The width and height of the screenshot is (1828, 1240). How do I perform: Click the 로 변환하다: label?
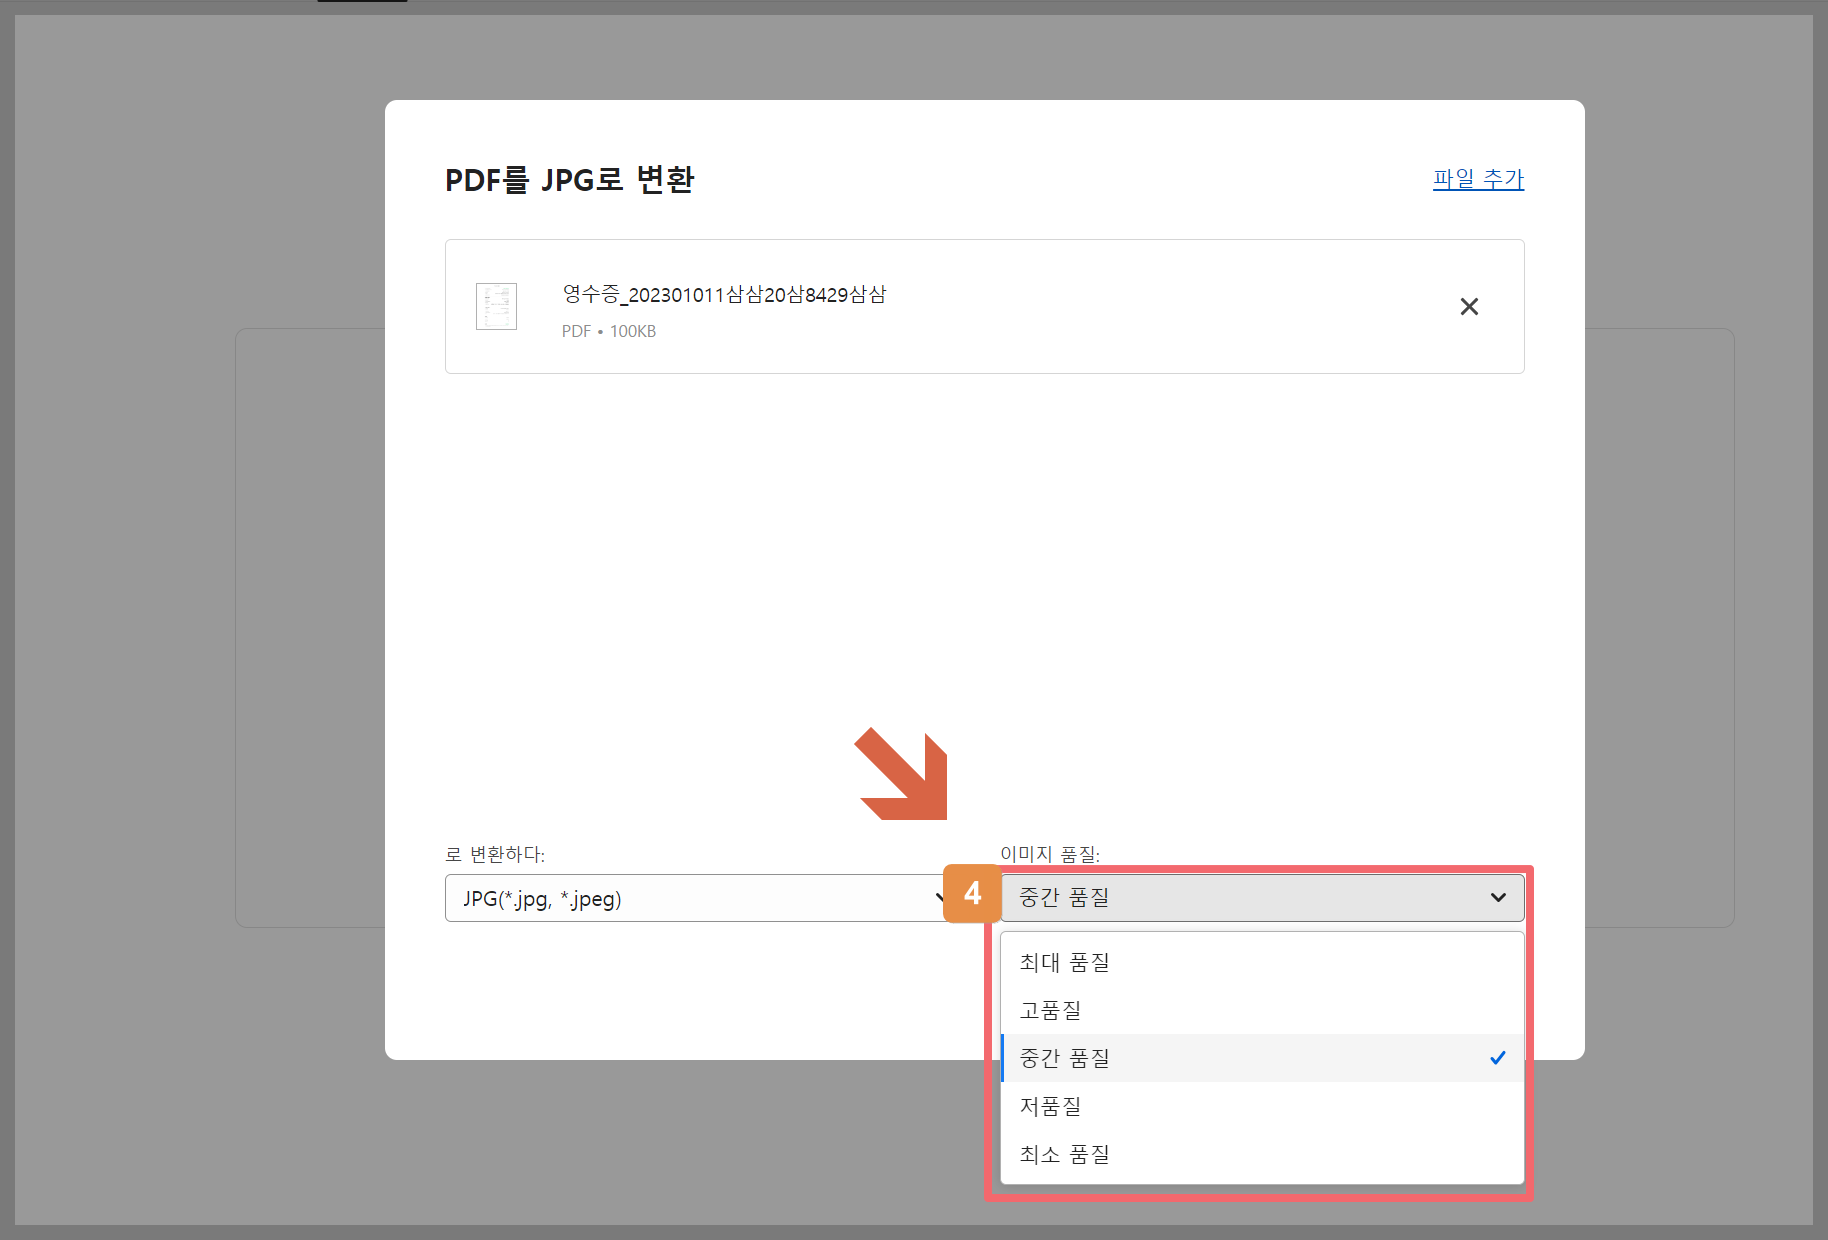click(x=495, y=854)
